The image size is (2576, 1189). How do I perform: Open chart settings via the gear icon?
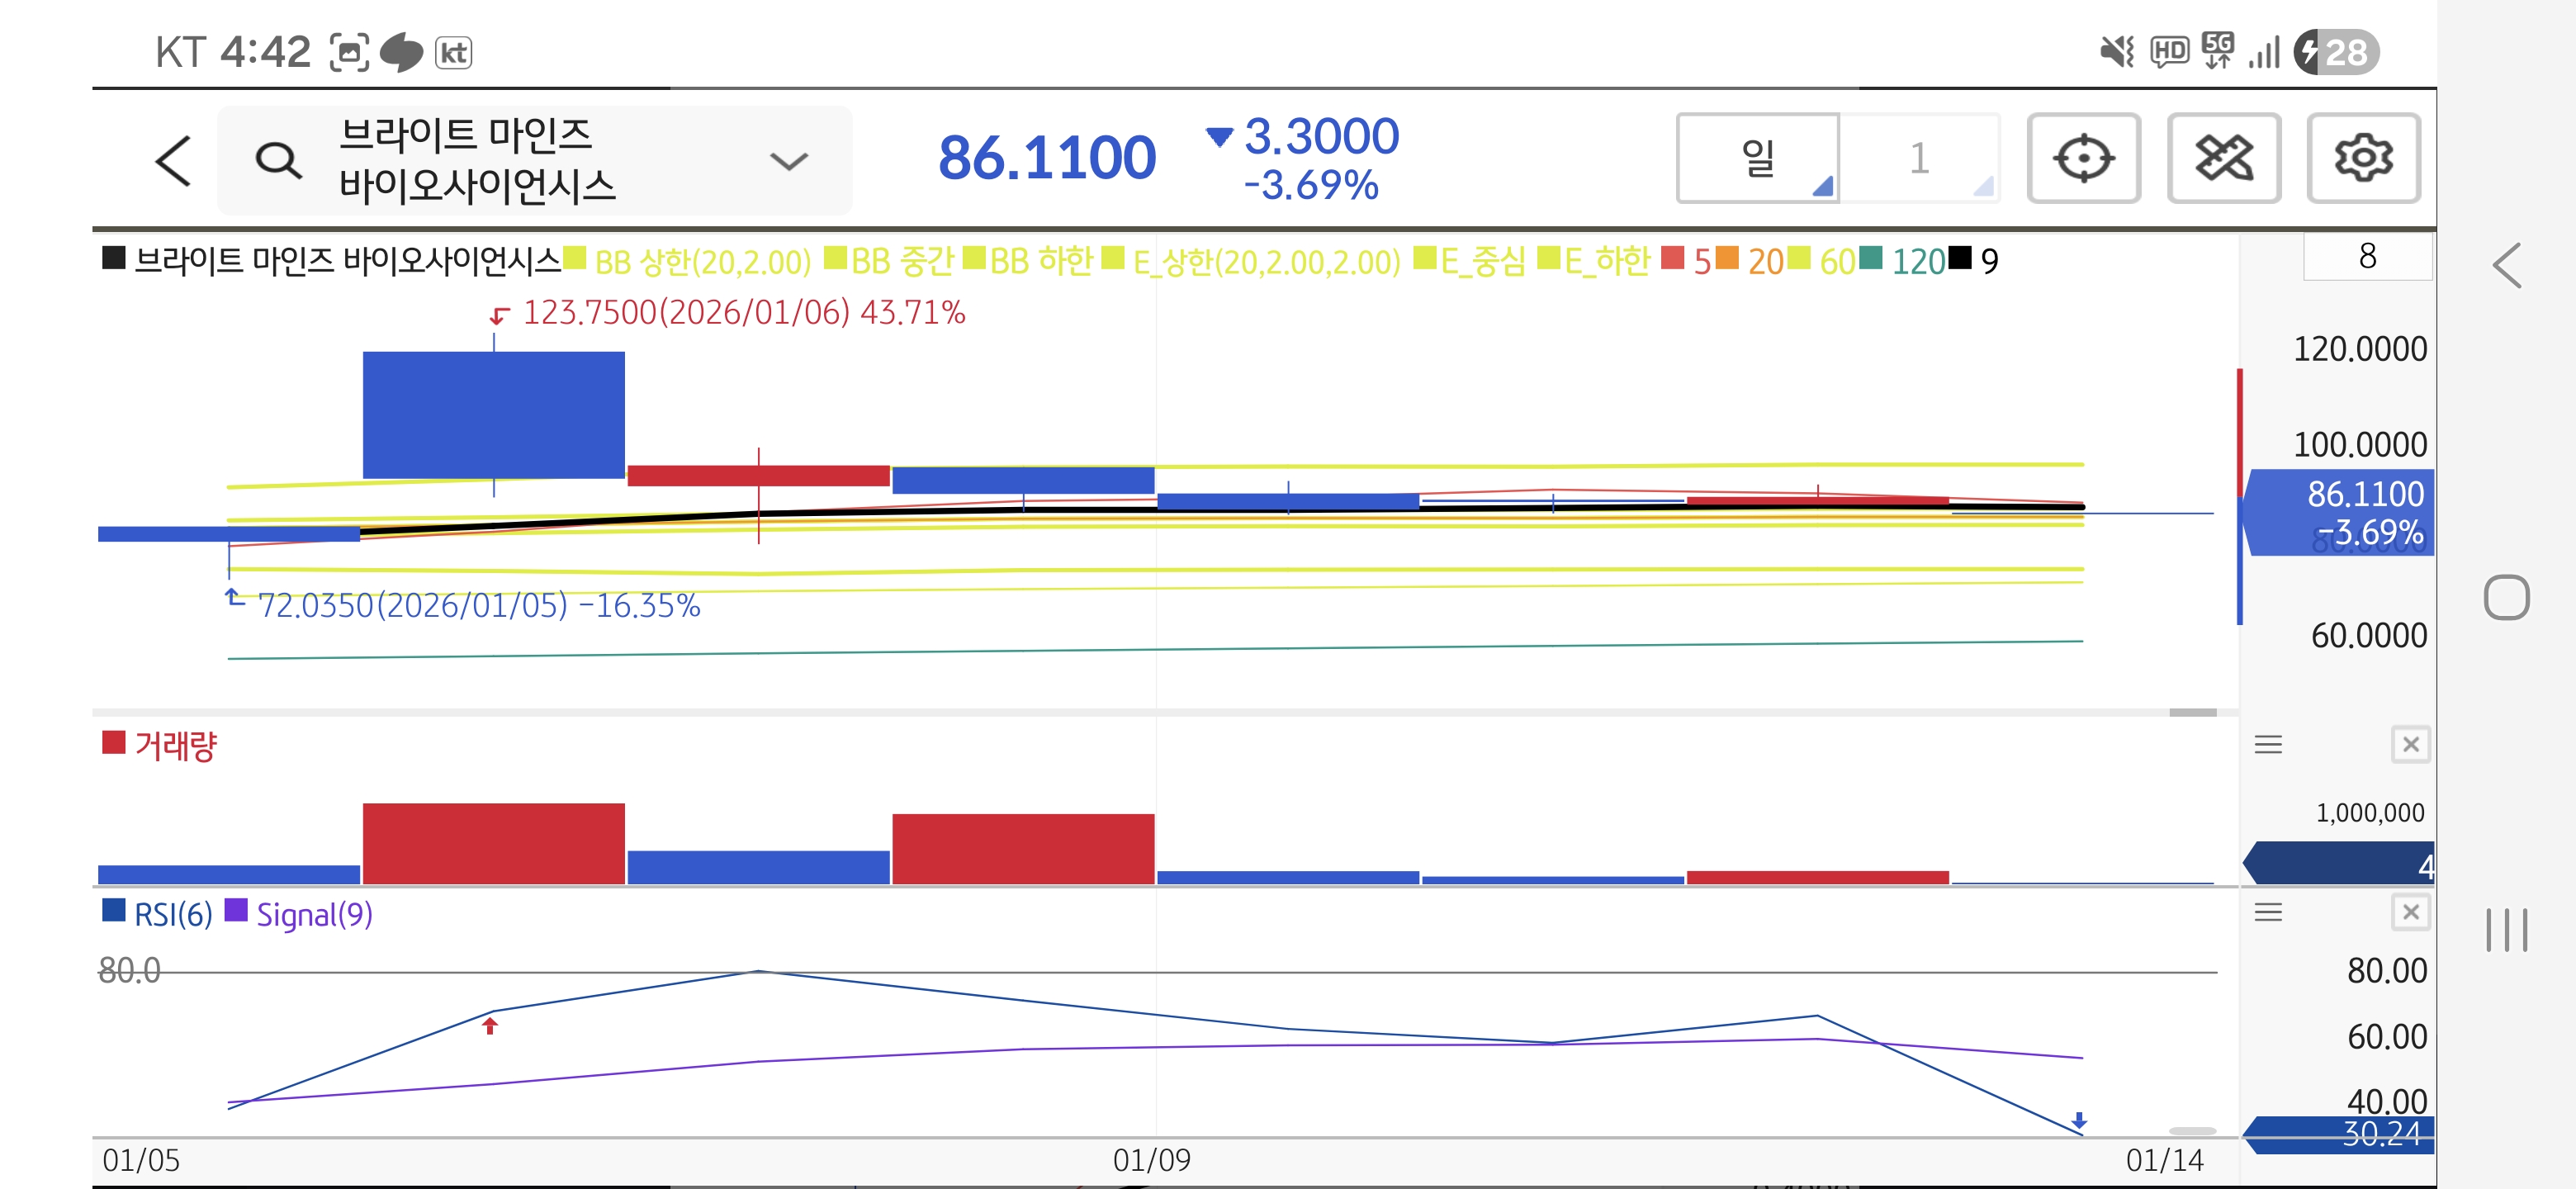pos(2362,158)
